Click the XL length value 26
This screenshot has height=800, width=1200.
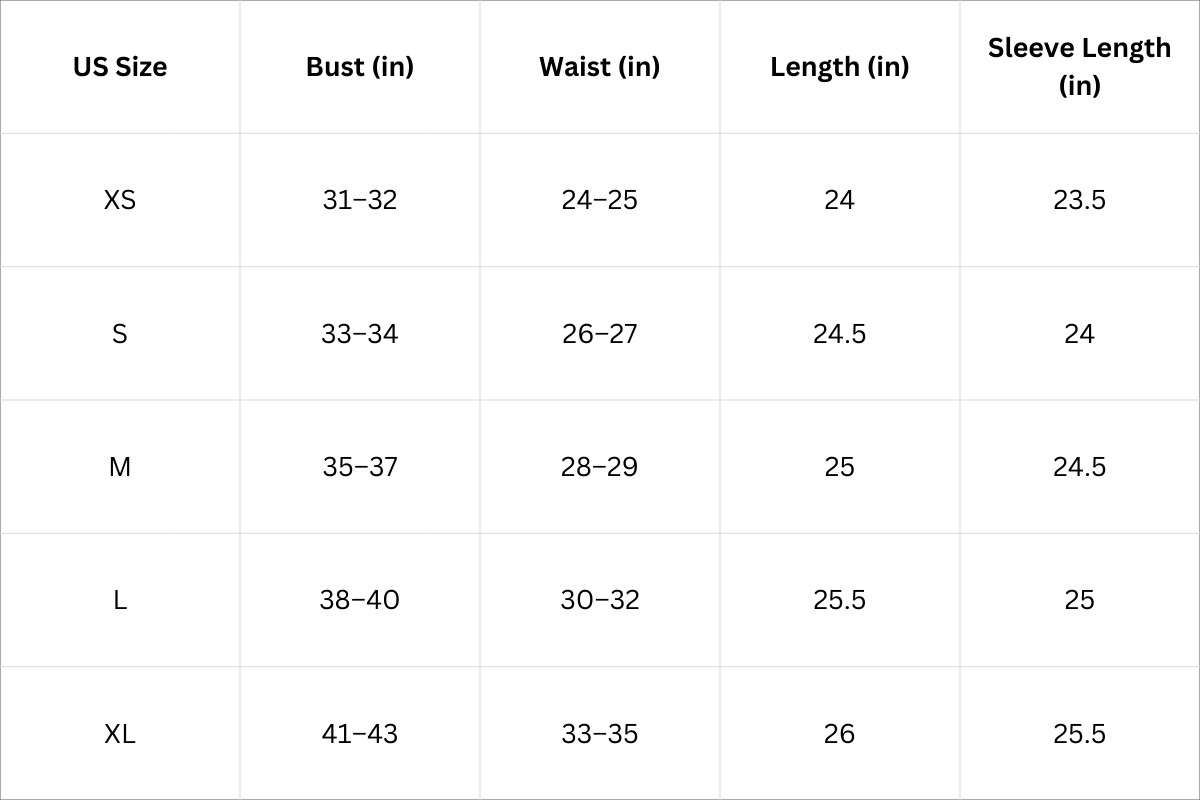coord(840,734)
